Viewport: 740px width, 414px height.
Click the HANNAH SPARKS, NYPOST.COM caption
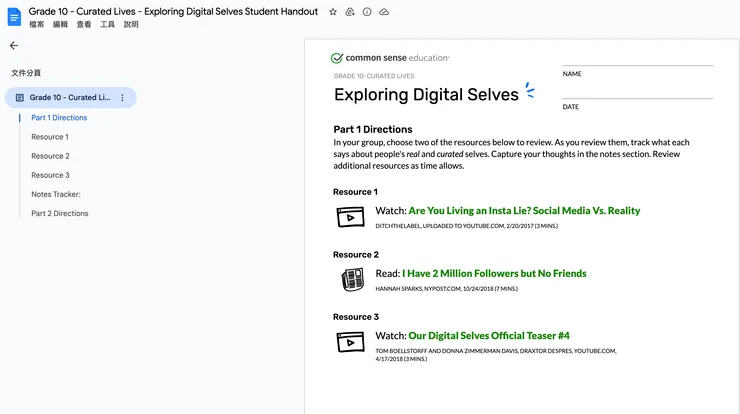[x=446, y=289]
